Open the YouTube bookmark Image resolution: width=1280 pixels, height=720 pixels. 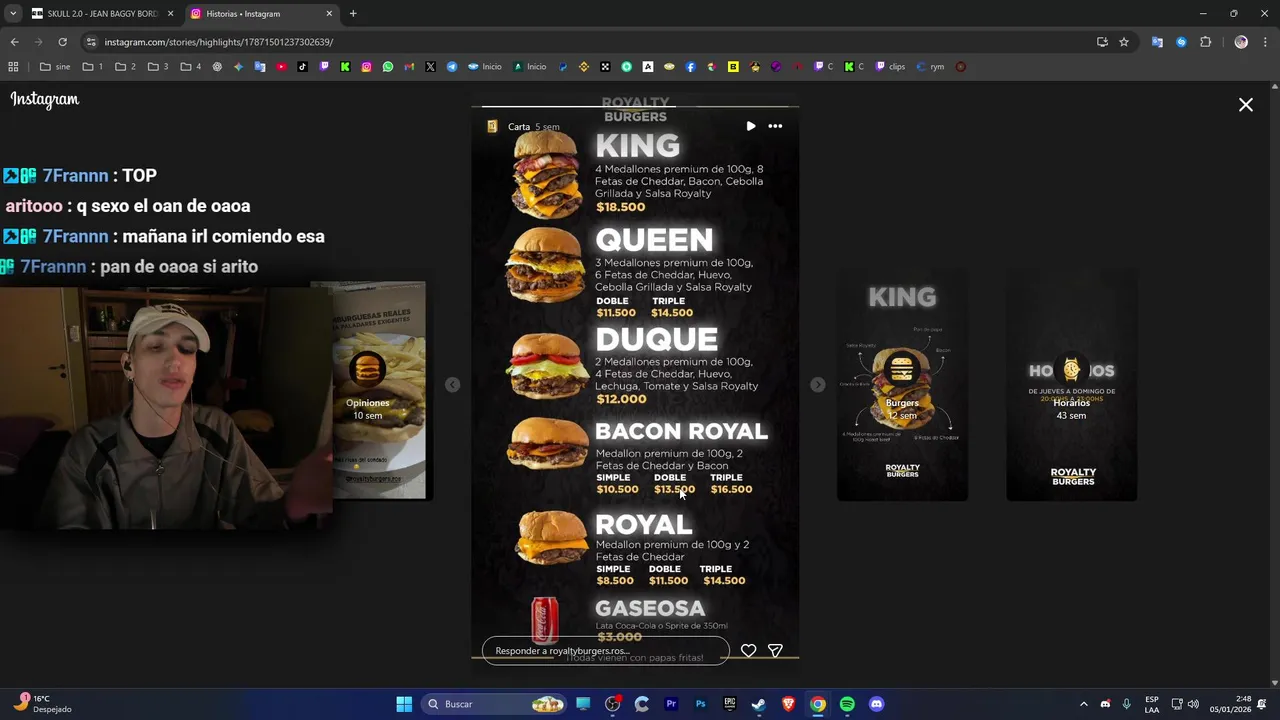coord(281,67)
